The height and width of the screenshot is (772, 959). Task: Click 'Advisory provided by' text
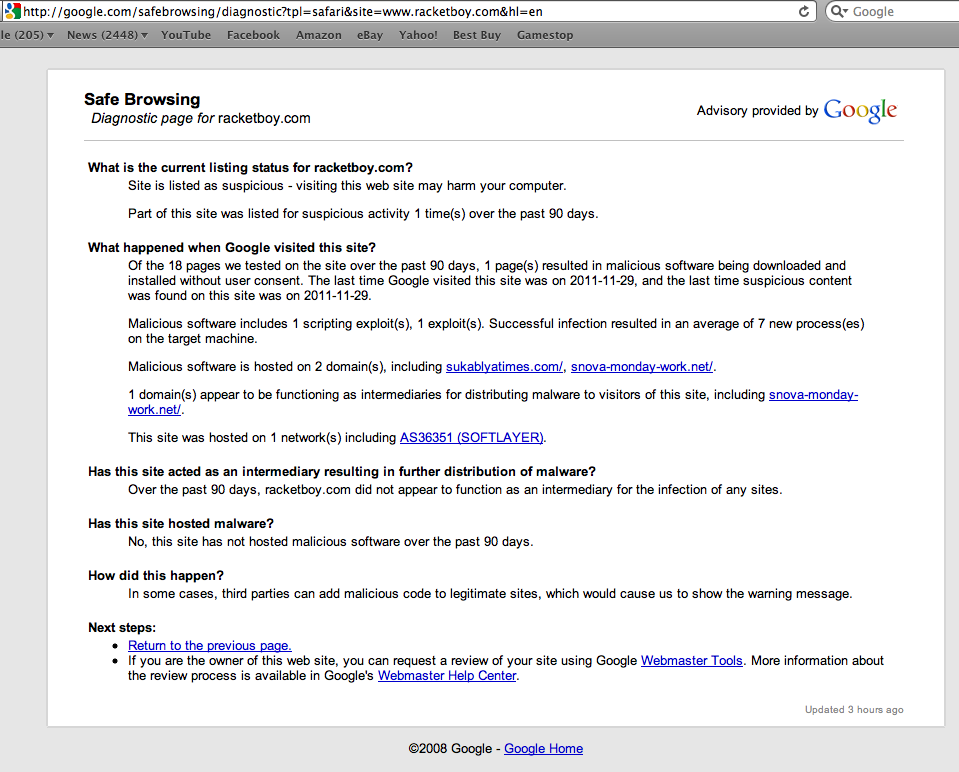coord(757,111)
